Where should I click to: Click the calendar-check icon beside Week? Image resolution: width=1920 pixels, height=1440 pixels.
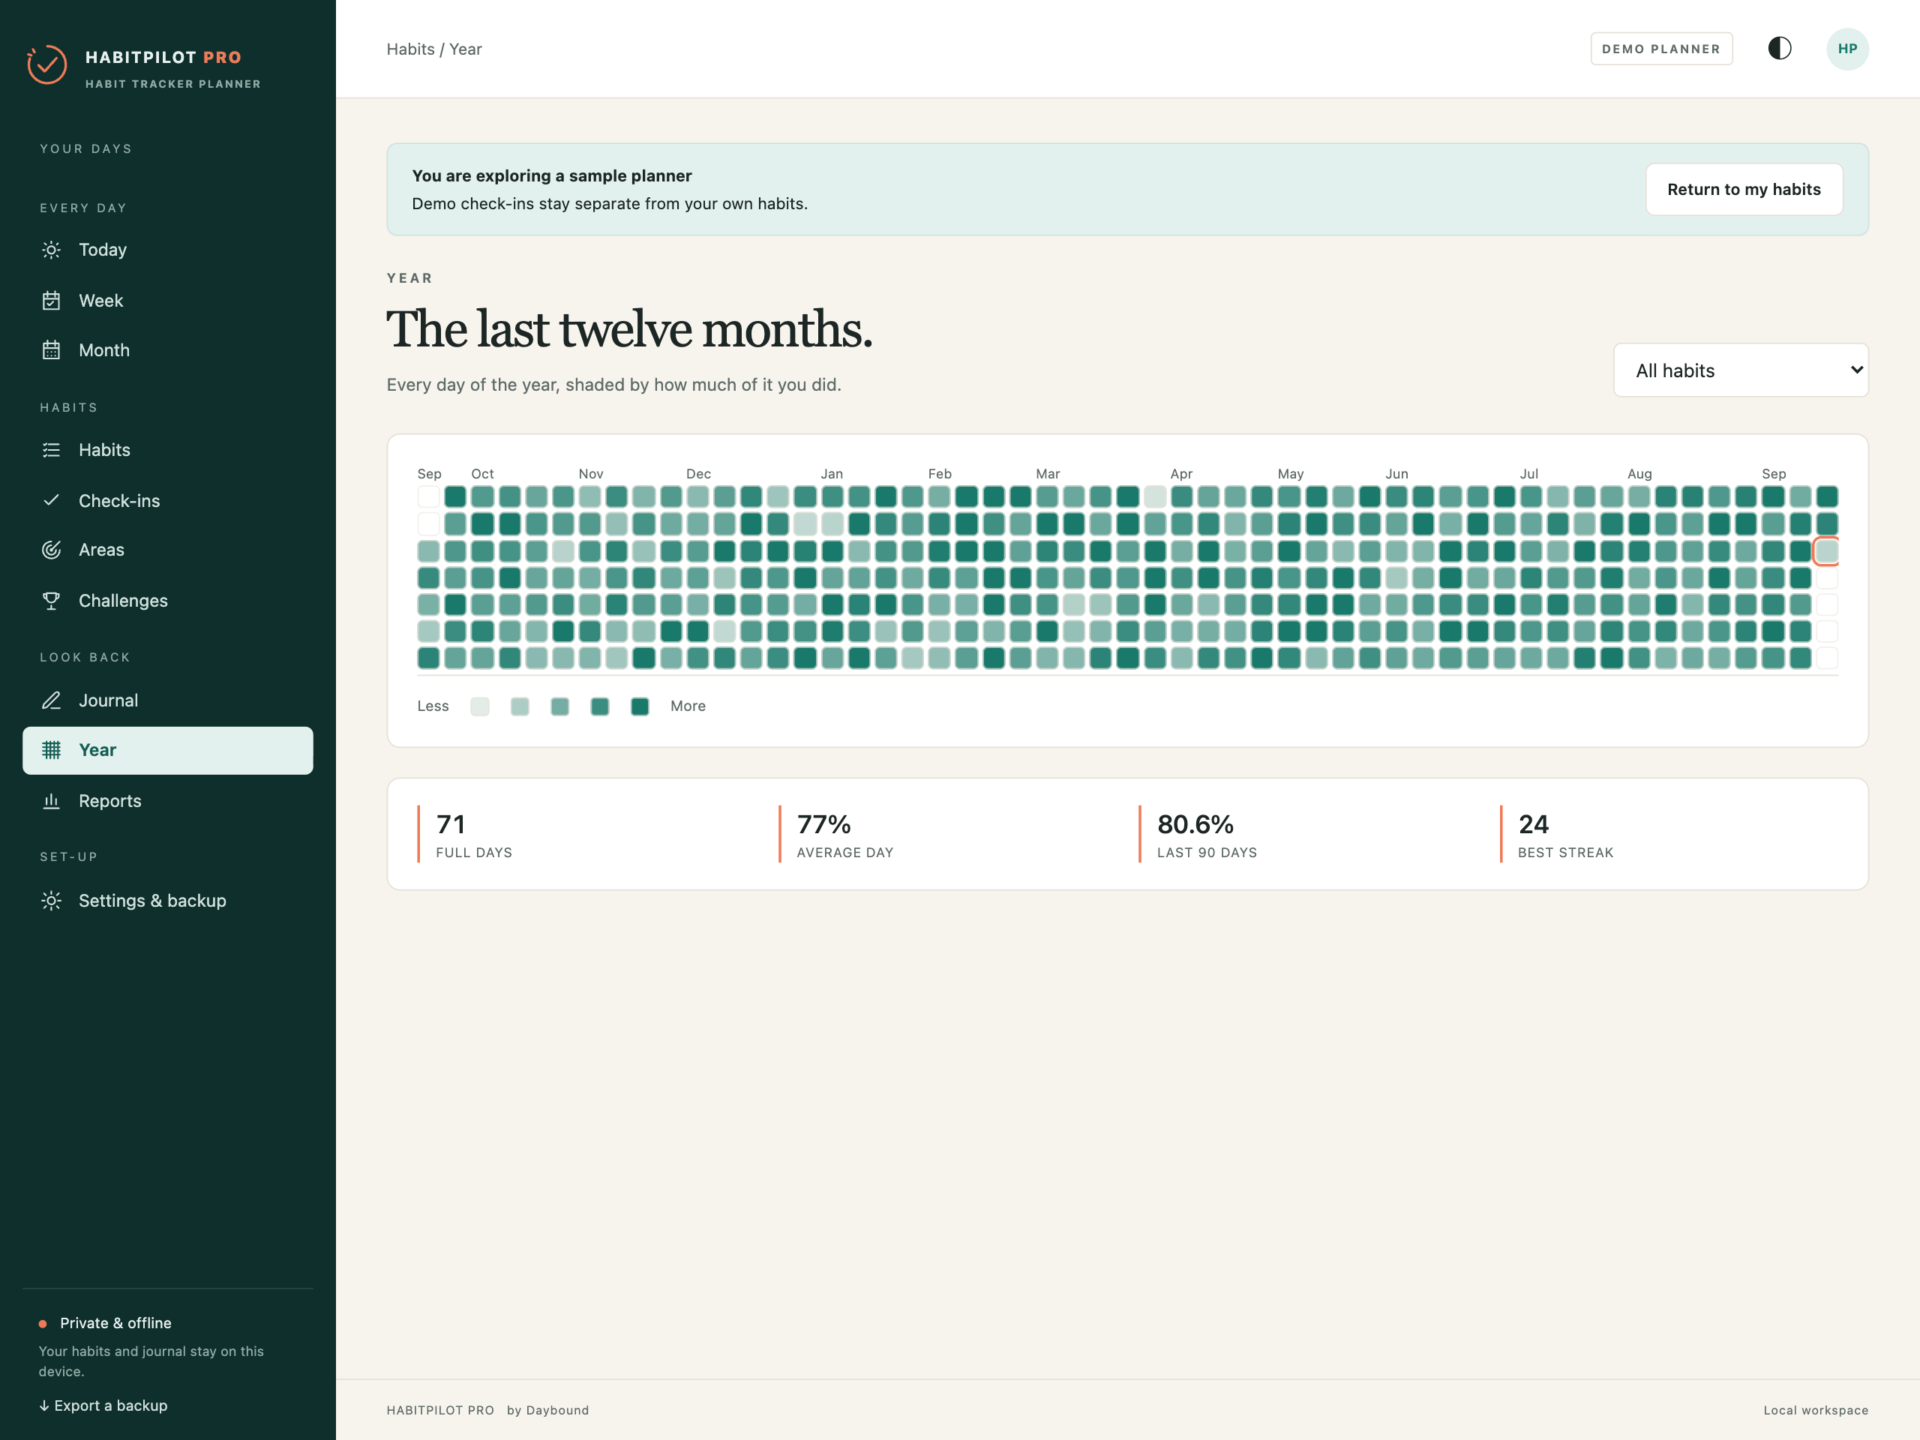pos(51,300)
